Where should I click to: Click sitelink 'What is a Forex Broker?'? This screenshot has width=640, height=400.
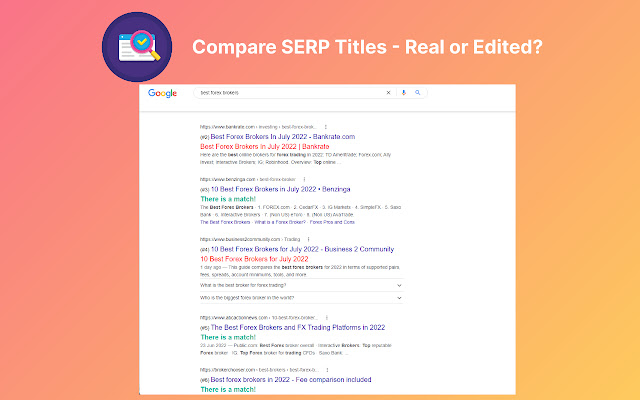tap(280, 222)
